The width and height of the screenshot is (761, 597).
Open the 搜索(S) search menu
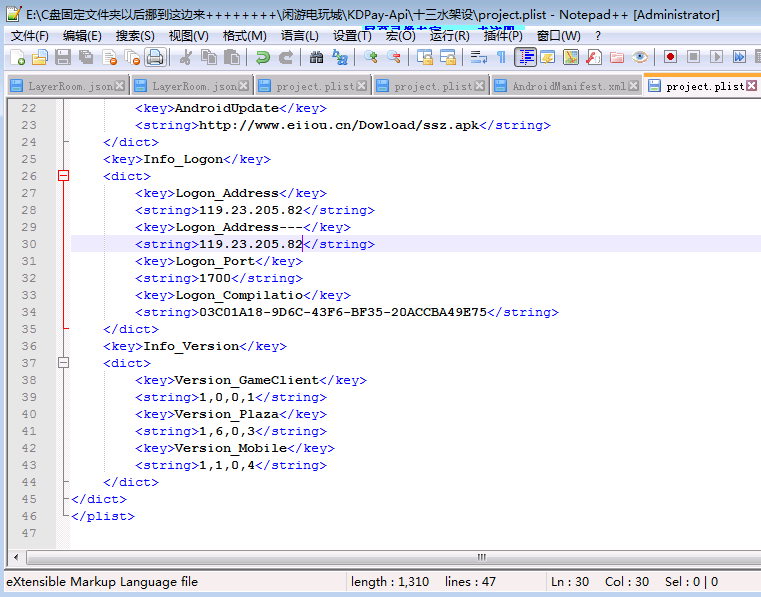coord(135,36)
